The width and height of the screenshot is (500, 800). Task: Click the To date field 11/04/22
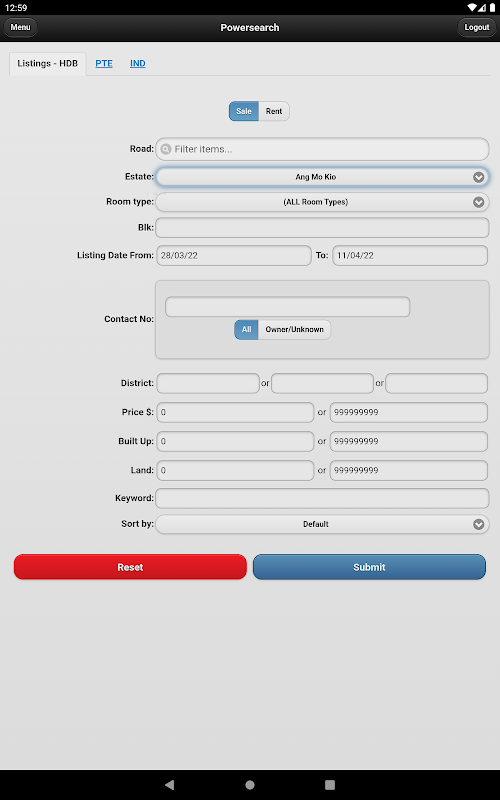(x=410, y=256)
